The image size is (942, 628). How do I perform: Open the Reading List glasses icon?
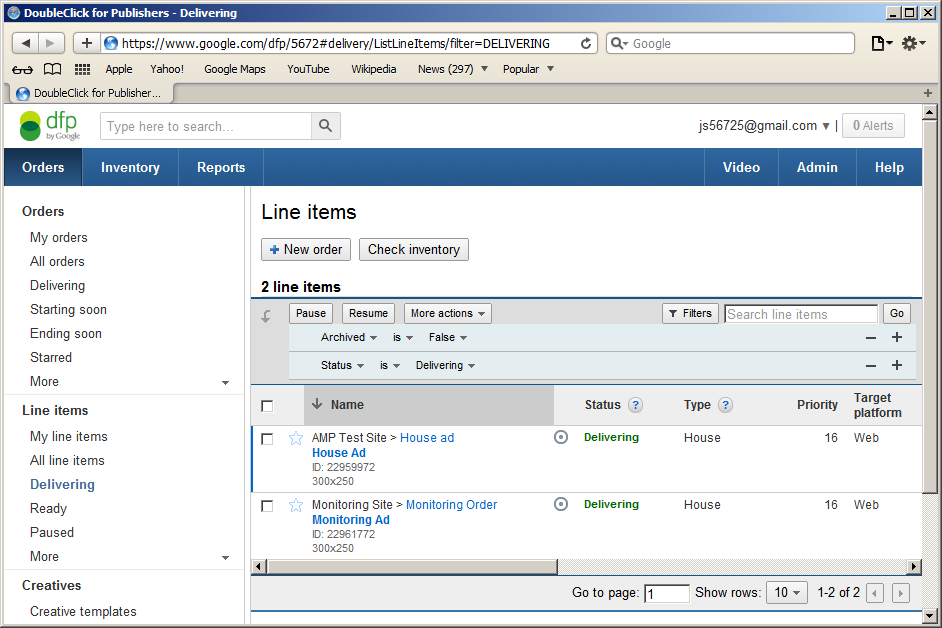22,70
